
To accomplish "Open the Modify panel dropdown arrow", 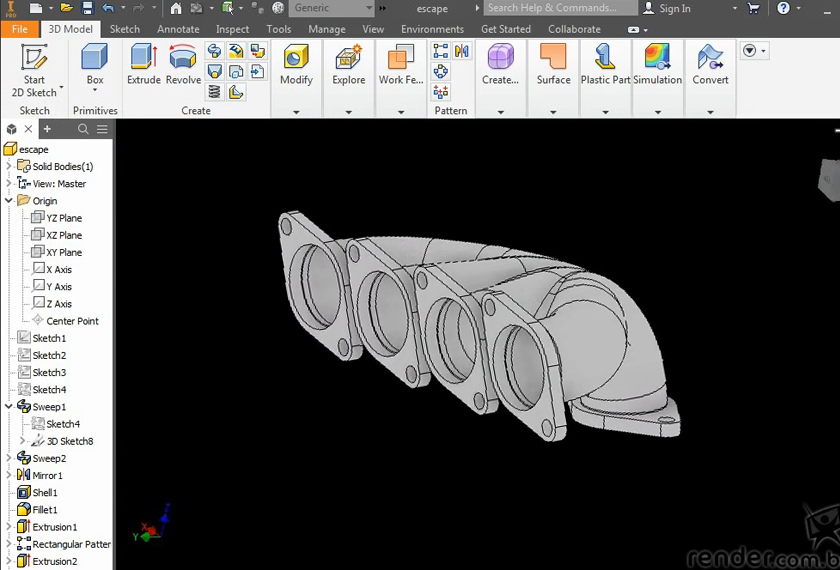I will tap(296, 112).
